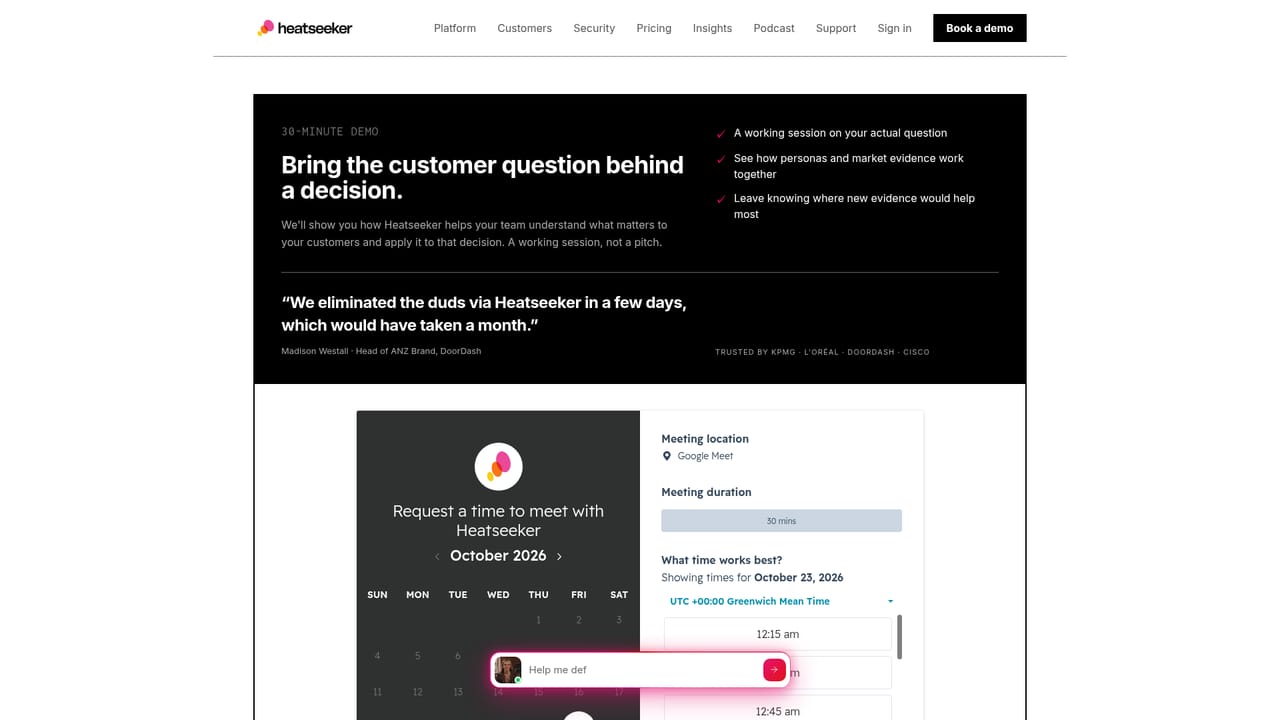Click the "TRUSTED BY KPMG" line

point(822,352)
